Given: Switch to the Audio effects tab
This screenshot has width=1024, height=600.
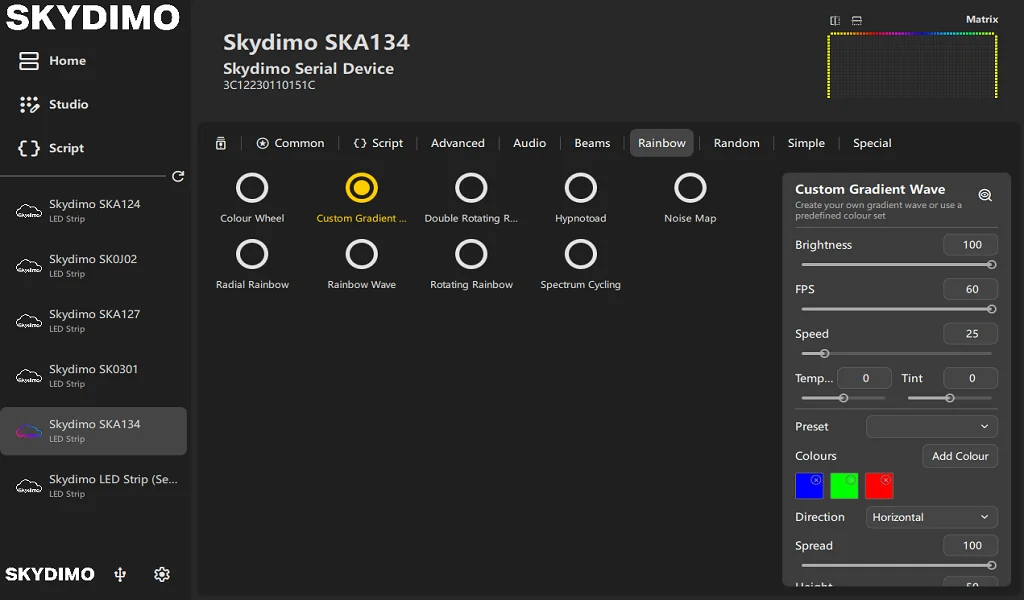Looking at the screenshot, I should 529,143.
